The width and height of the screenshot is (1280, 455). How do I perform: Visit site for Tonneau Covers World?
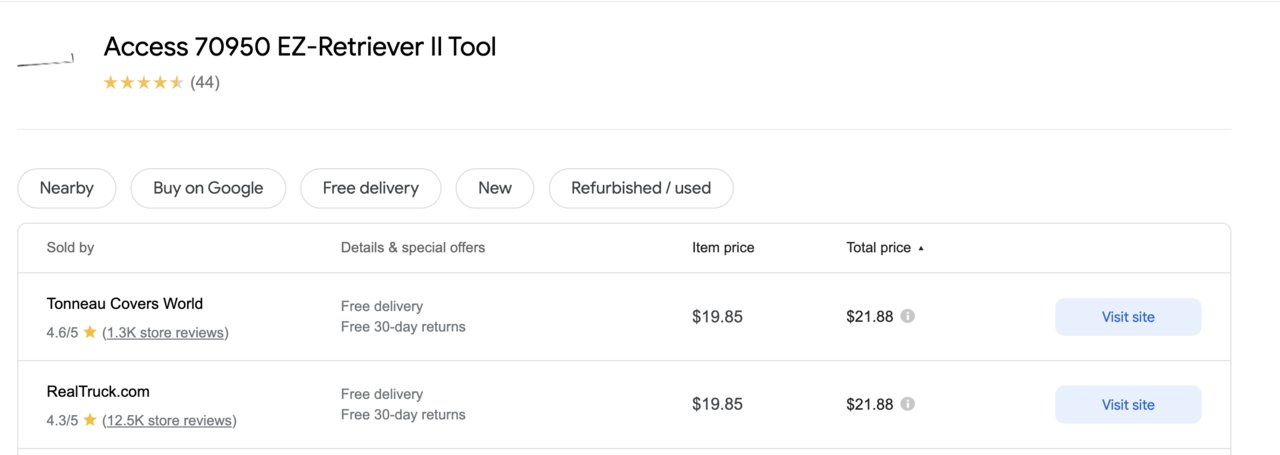1128,317
